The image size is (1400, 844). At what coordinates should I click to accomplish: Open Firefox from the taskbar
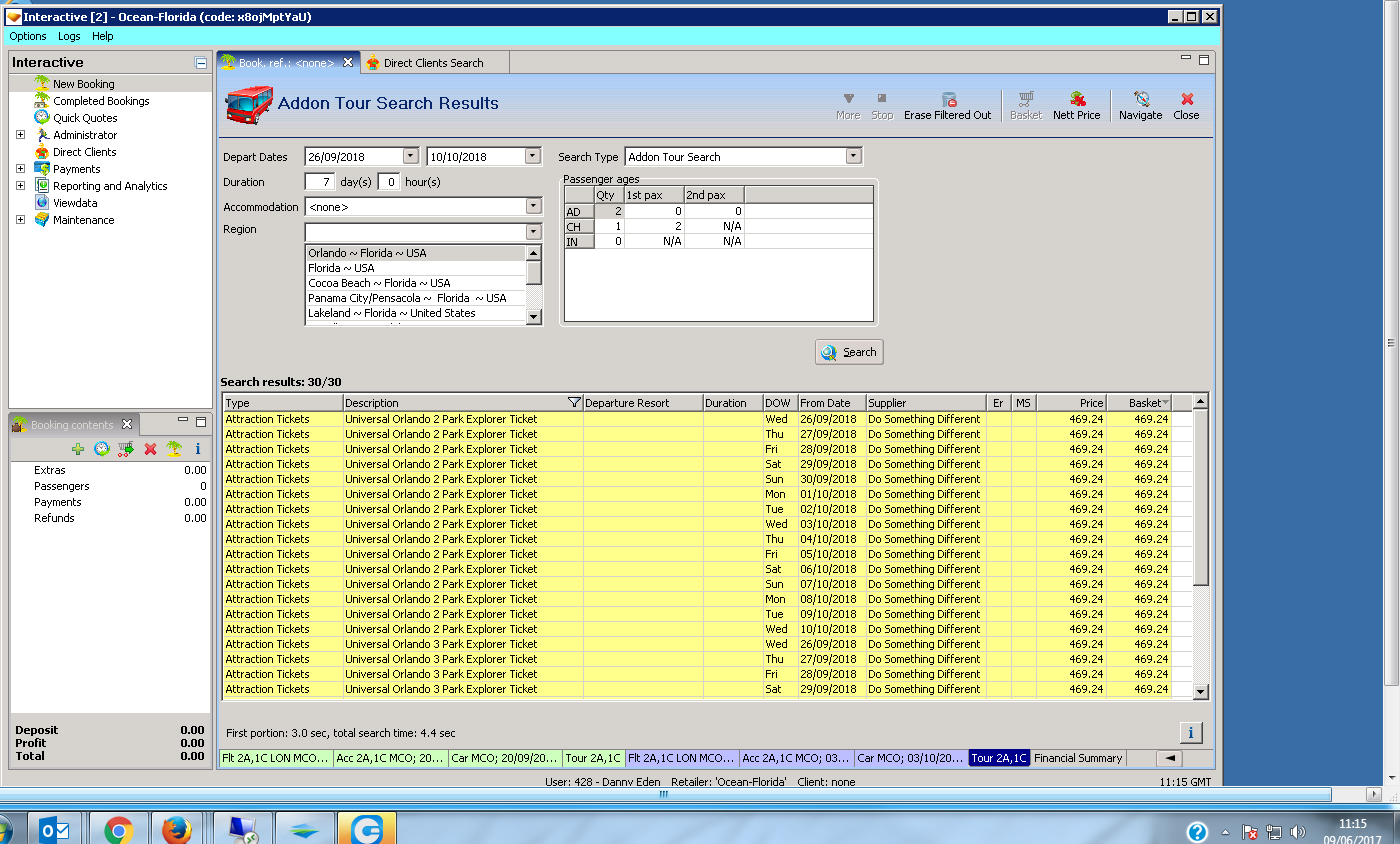(176, 829)
